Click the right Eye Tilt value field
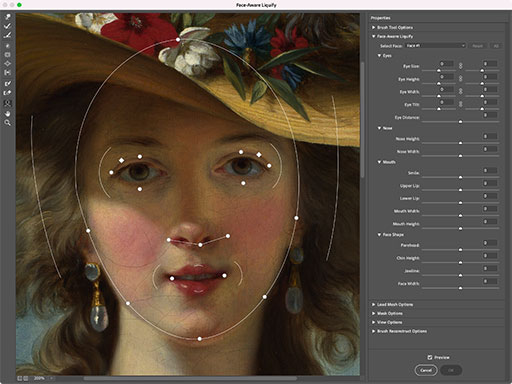The width and height of the screenshot is (512, 384). pos(490,102)
